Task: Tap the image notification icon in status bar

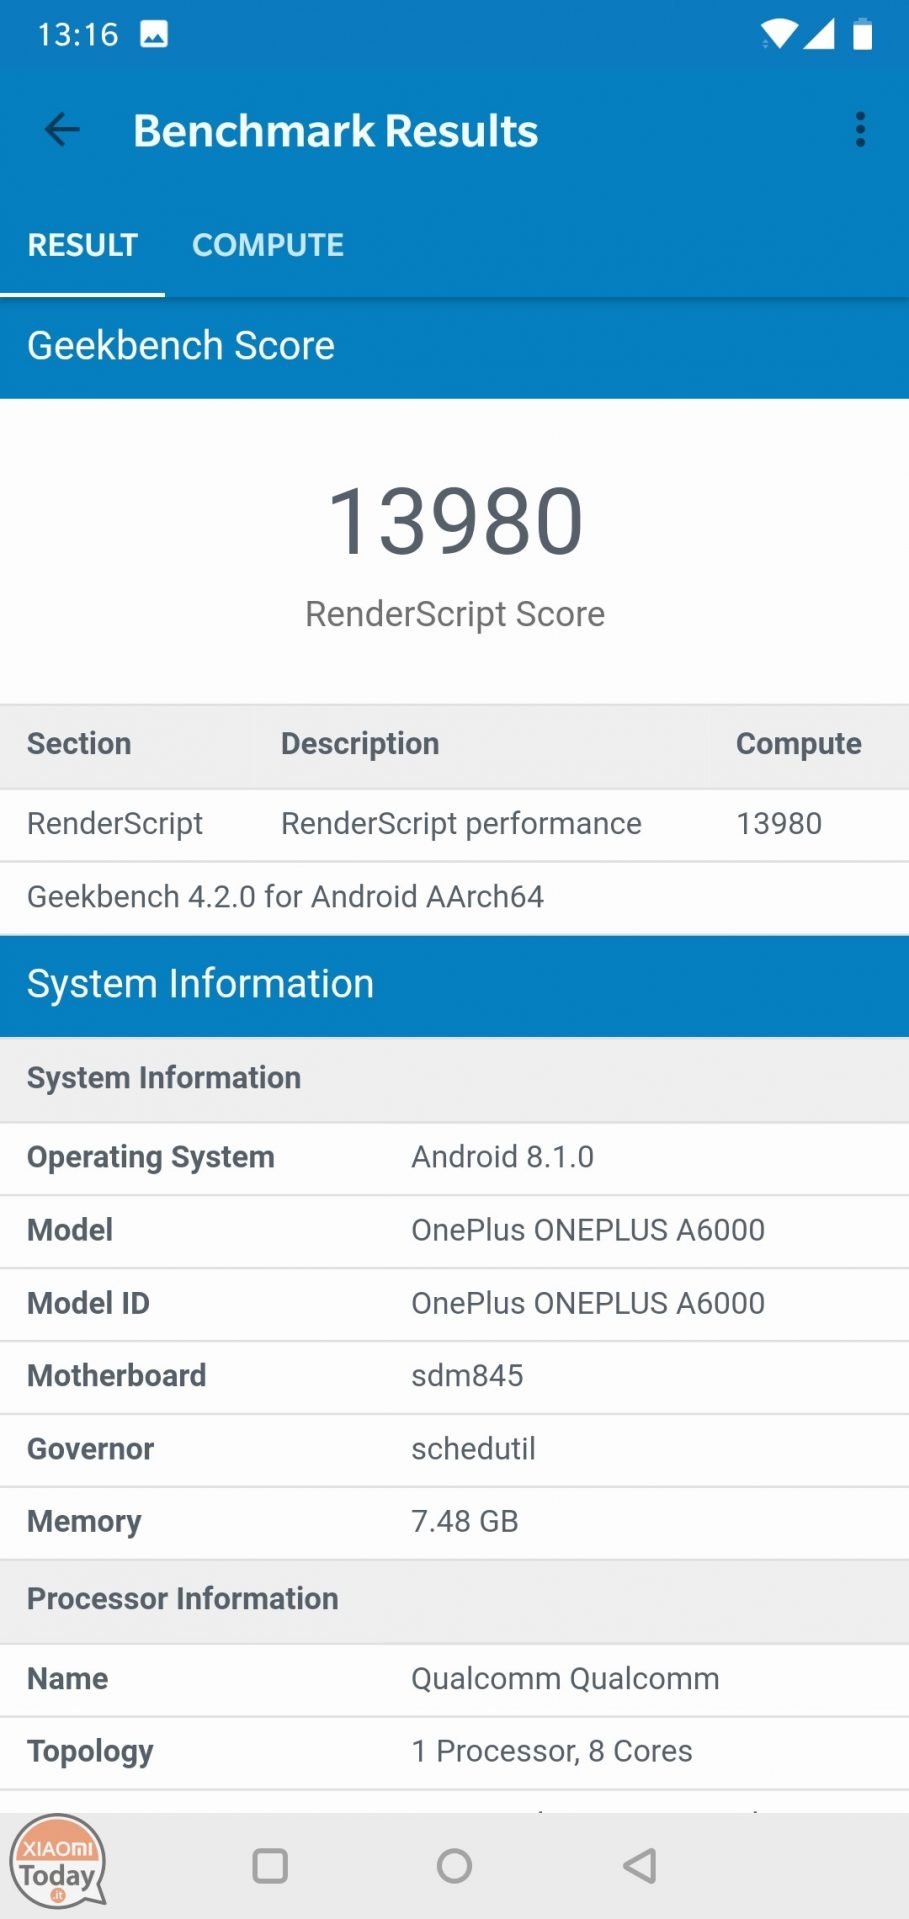Action: pos(154,35)
